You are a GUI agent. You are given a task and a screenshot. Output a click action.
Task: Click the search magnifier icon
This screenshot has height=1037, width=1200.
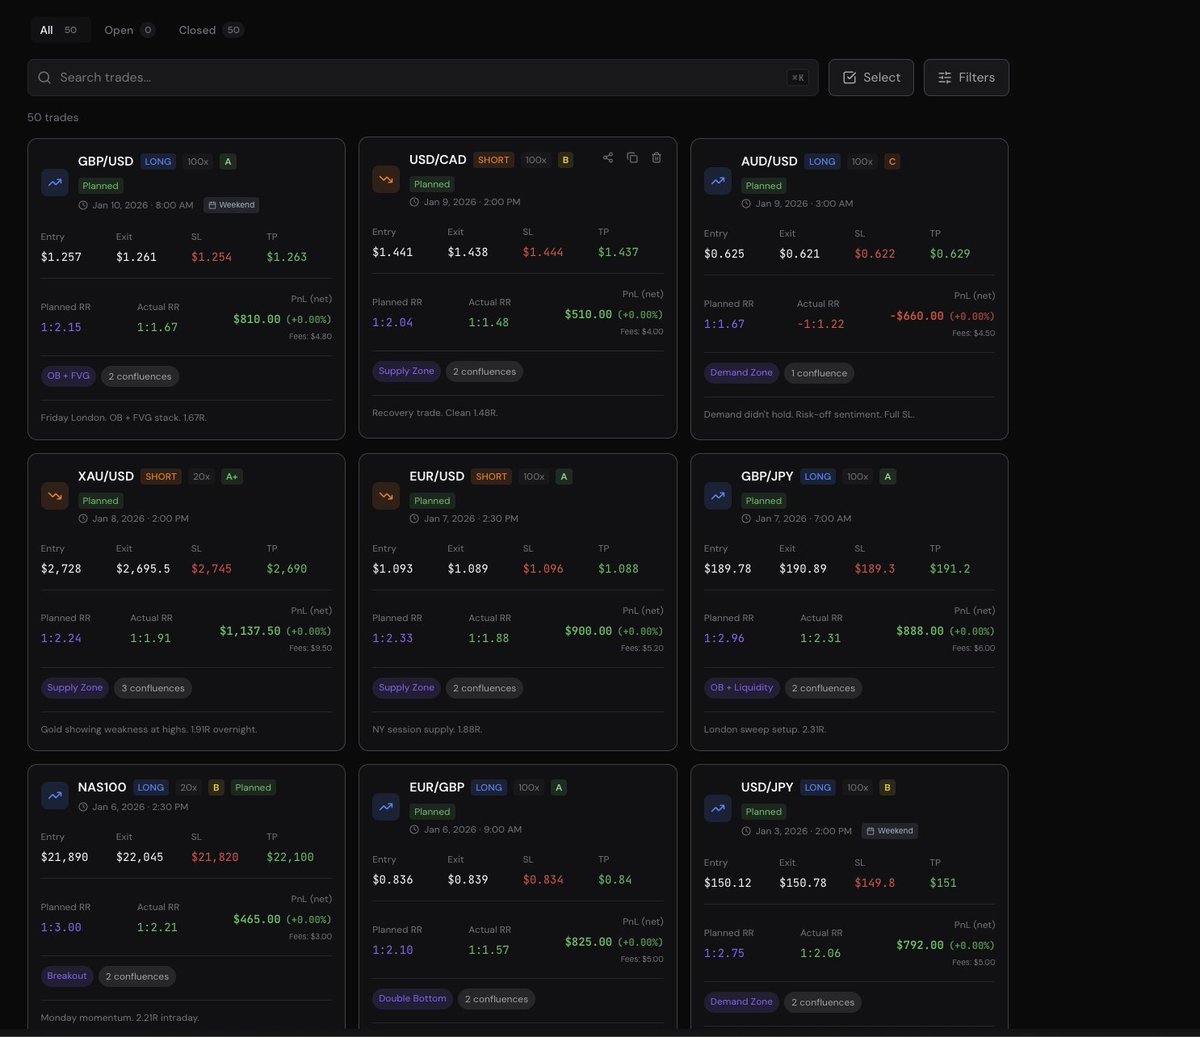click(44, 77)
